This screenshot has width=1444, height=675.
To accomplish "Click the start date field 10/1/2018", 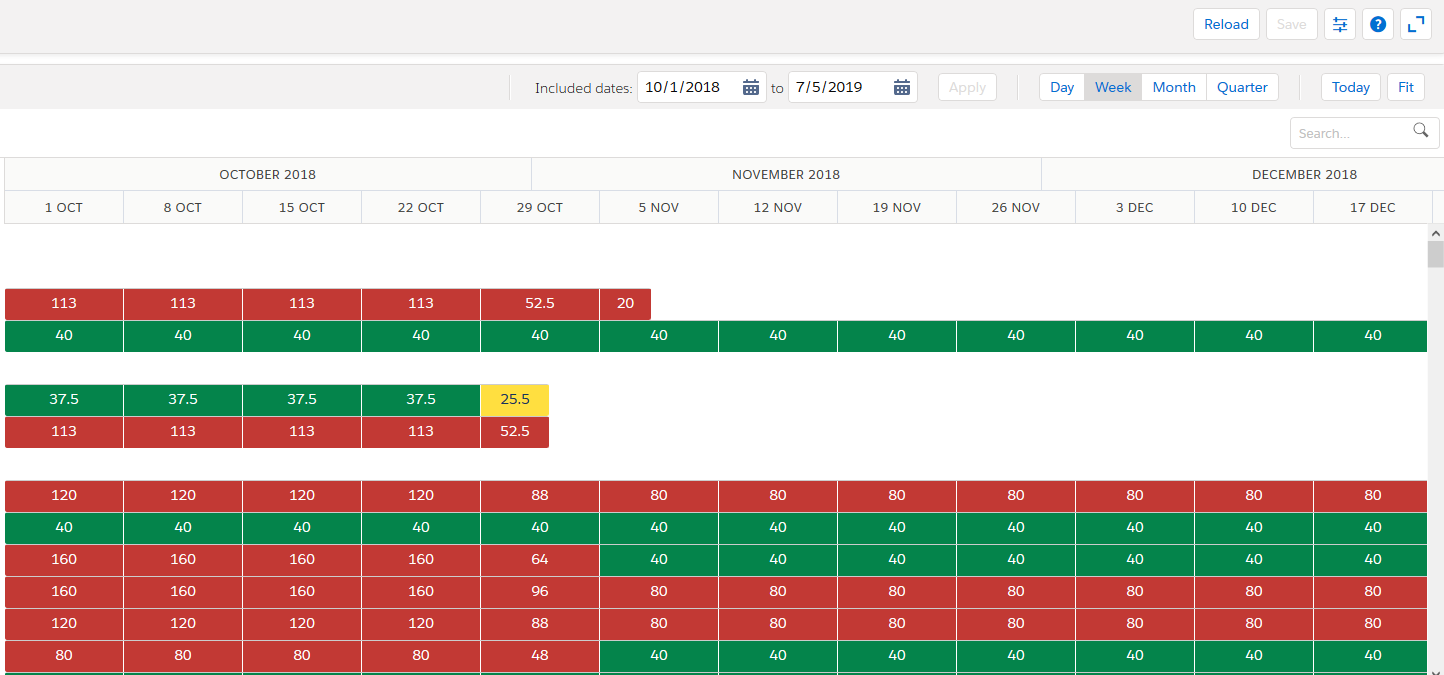I will (x=688, y=88).
